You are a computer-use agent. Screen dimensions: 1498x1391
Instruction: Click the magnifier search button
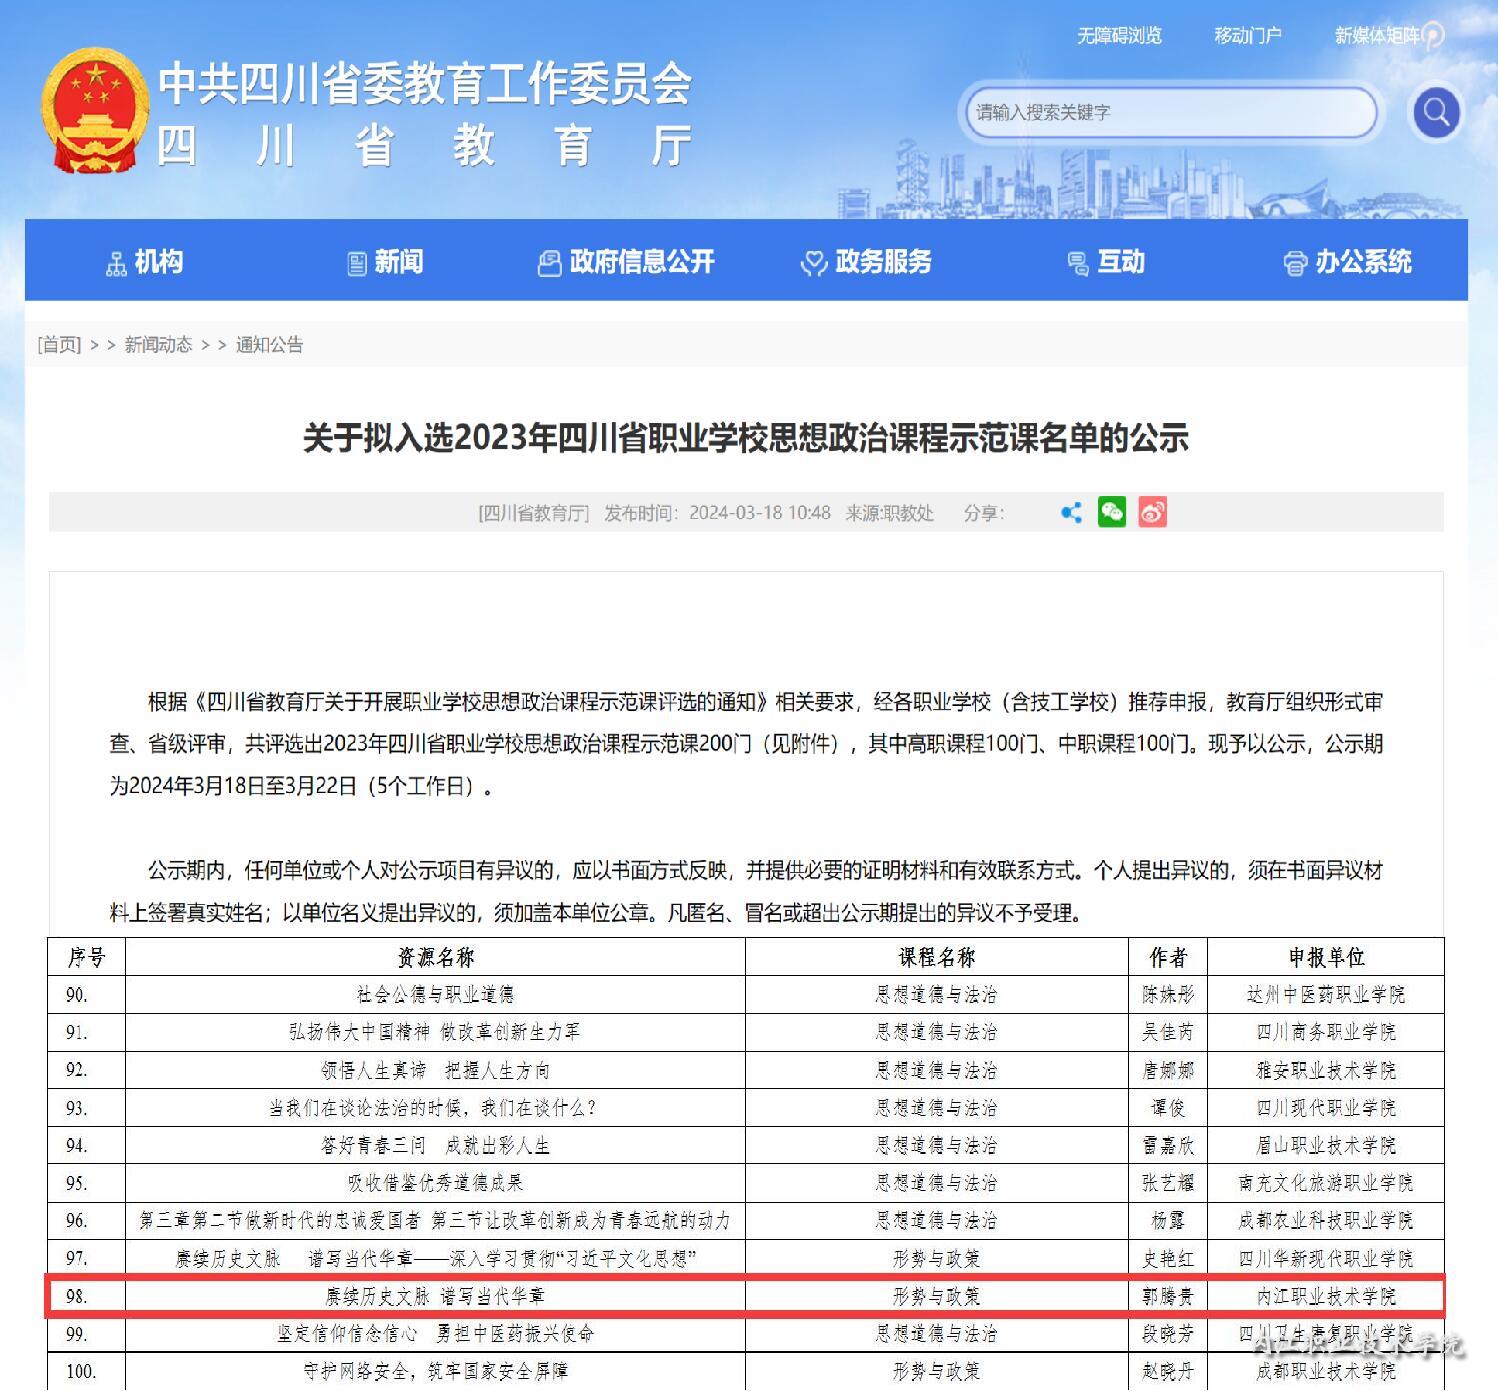pyautogui.click(x=1436, y=112)
